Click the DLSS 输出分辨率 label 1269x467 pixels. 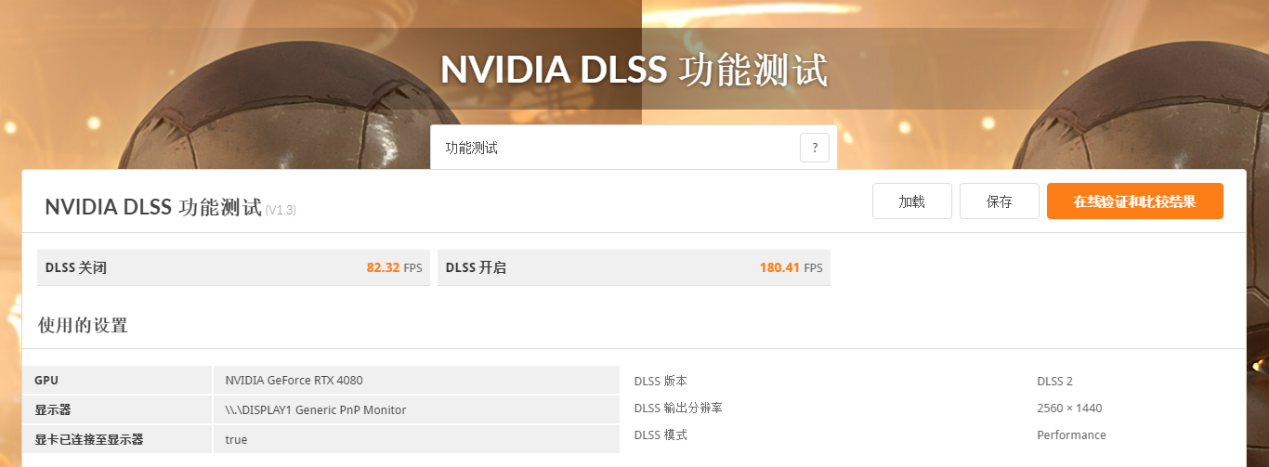coord(678,408)
